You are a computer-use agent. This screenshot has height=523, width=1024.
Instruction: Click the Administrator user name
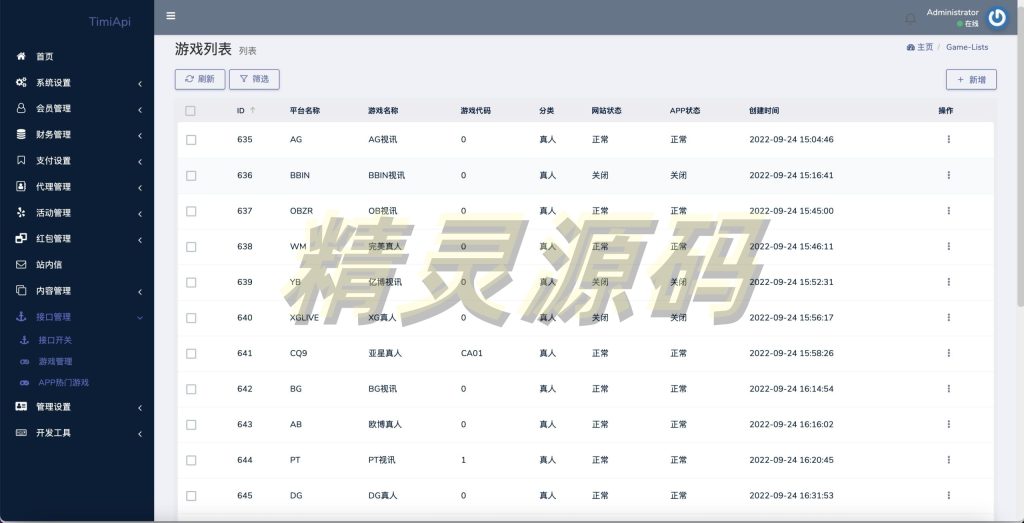pyautogui.click(x=952, y=12)
